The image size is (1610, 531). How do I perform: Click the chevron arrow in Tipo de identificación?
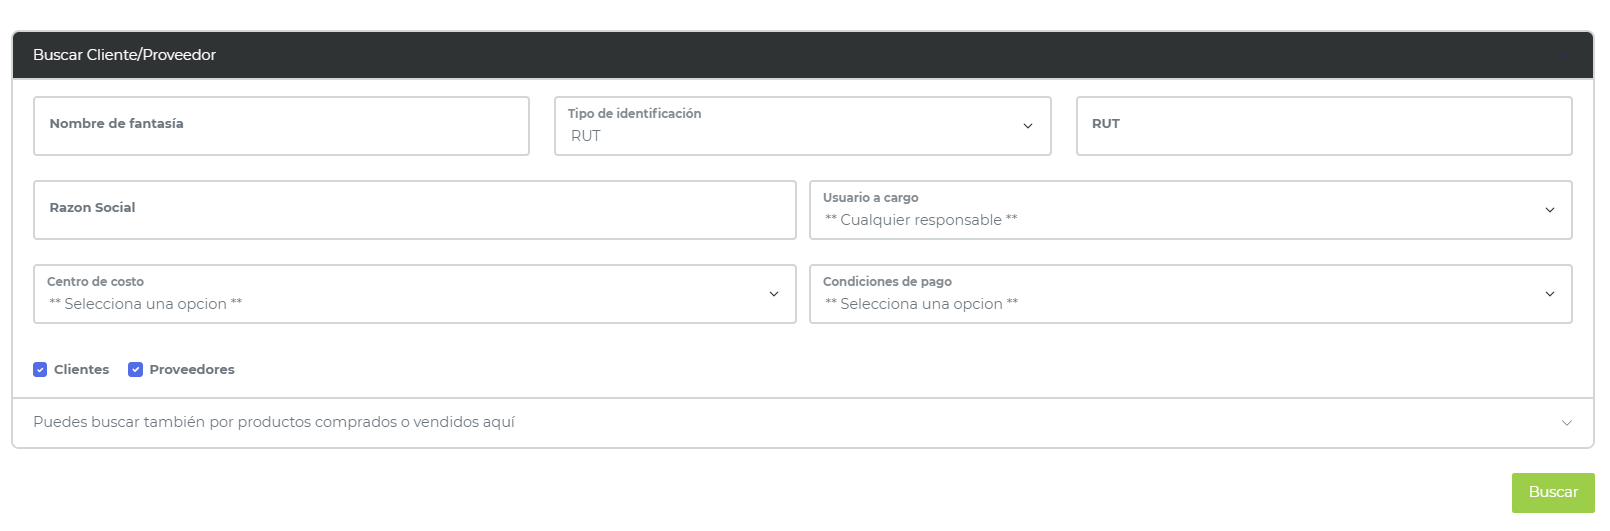pyautogui.click(x=1027, y=126)
